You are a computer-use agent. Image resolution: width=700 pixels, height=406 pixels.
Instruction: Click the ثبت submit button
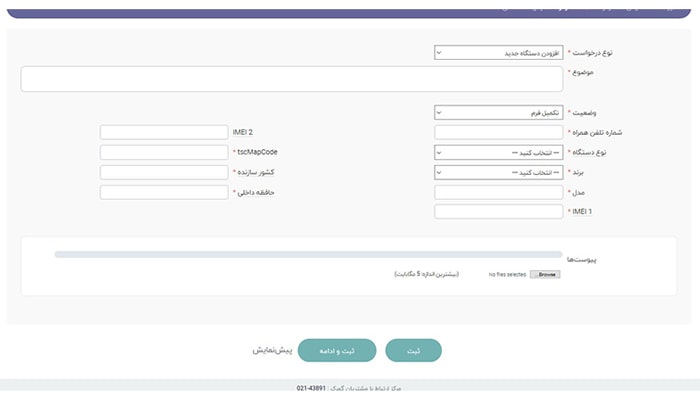tap(413, 351)
